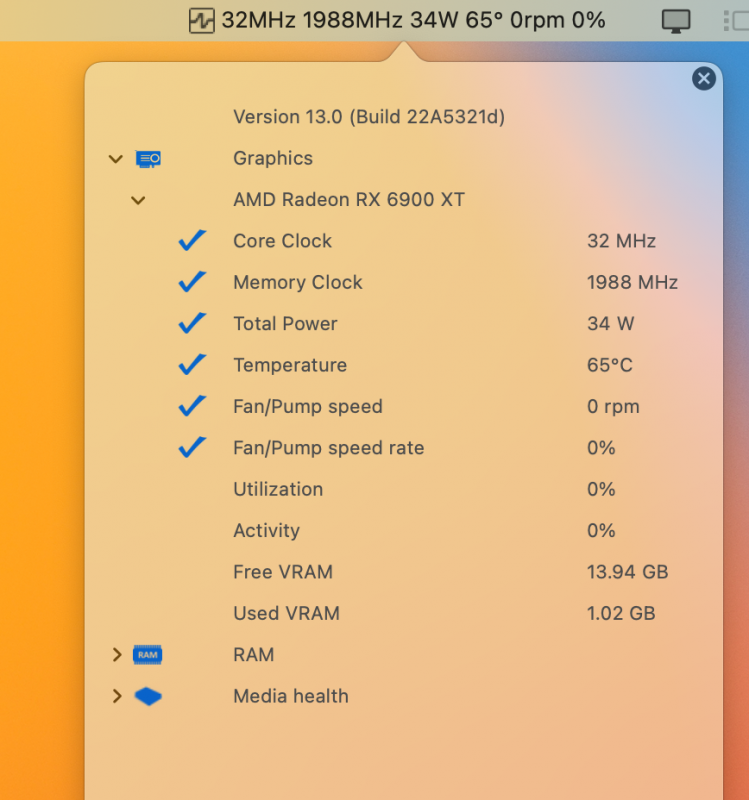Uncheck Fan/Pump speed rate
Screen dimensions: 749x800
(192, 448)
